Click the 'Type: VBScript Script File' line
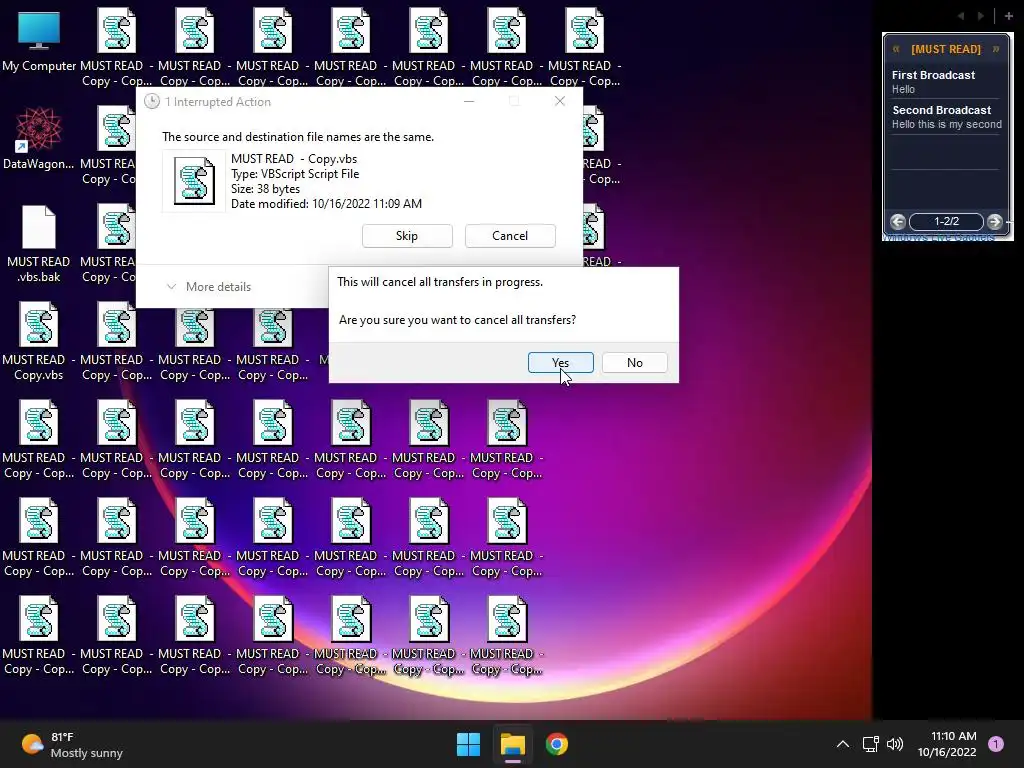 tap(295, 174)
